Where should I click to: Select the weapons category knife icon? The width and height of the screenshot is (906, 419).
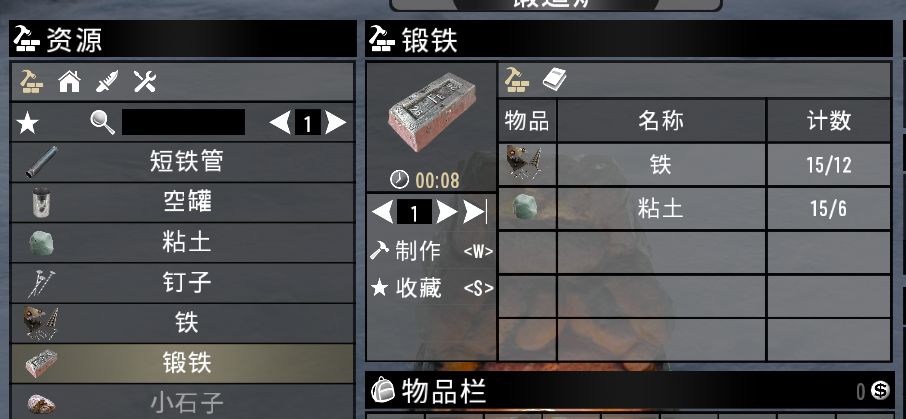[x=107, y=81]
